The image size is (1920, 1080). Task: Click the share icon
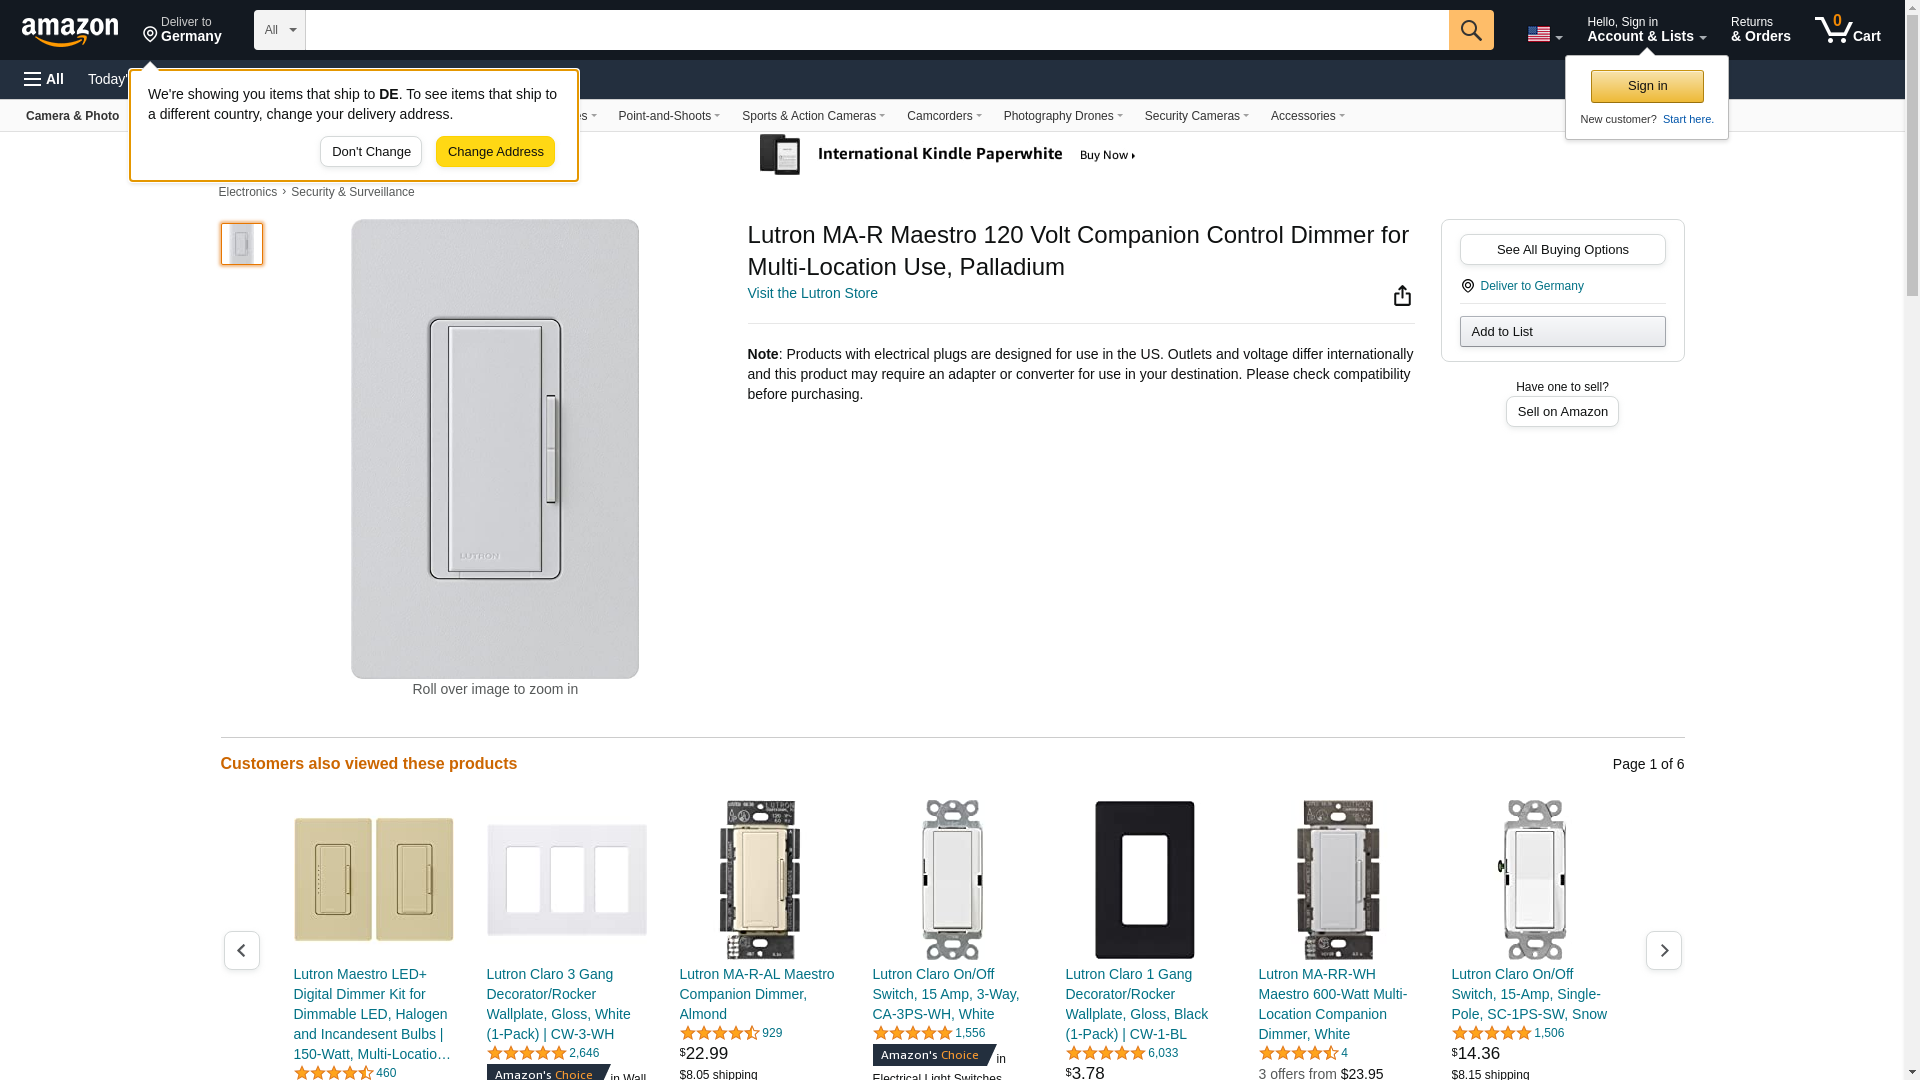[1402, 296]
